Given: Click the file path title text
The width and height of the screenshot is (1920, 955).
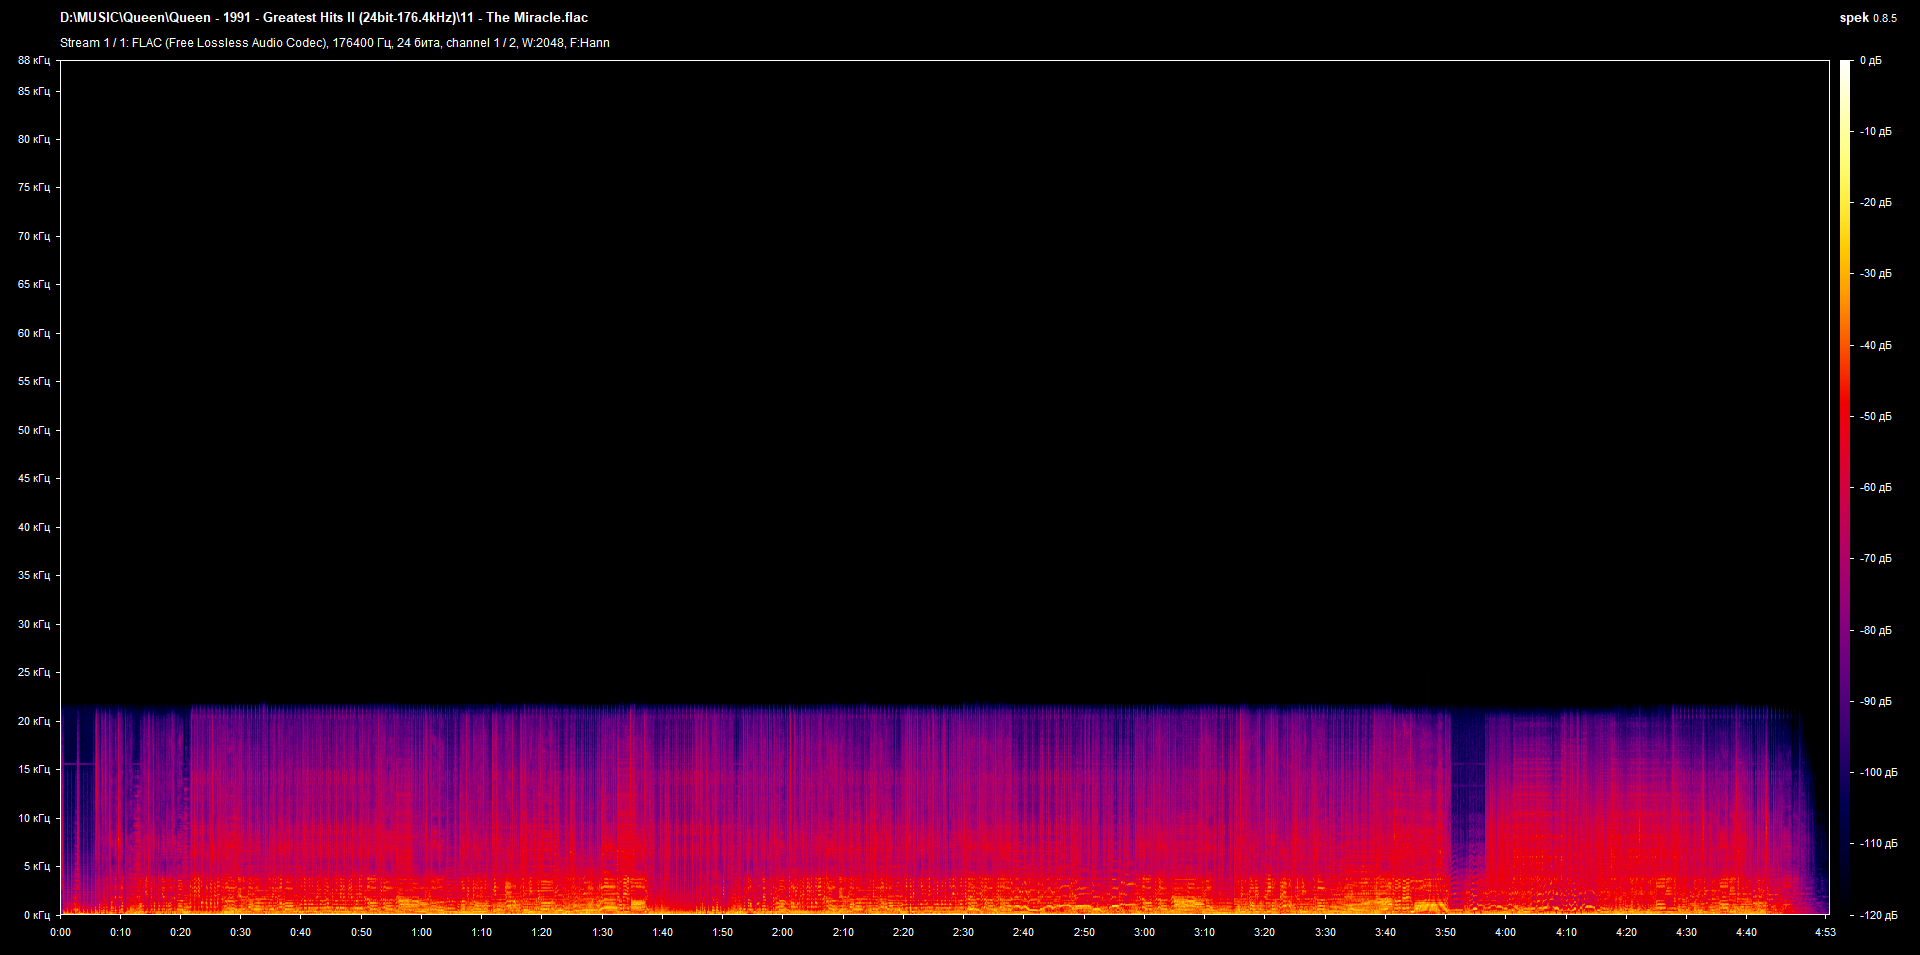Looking at the screenshot, I should 324,18.
